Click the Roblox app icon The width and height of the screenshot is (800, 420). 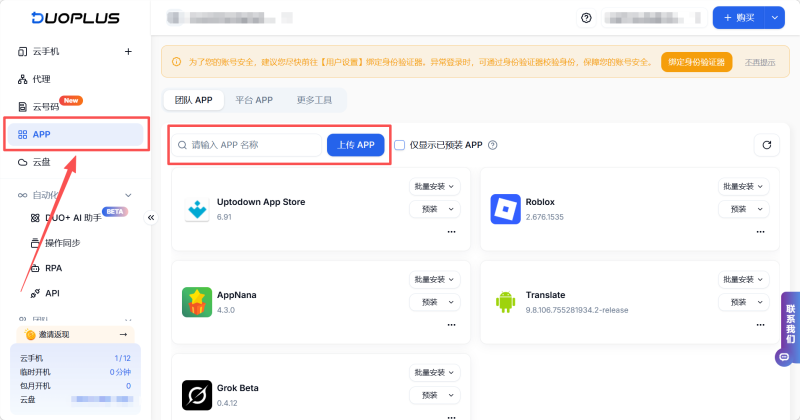tap(506, 209)
